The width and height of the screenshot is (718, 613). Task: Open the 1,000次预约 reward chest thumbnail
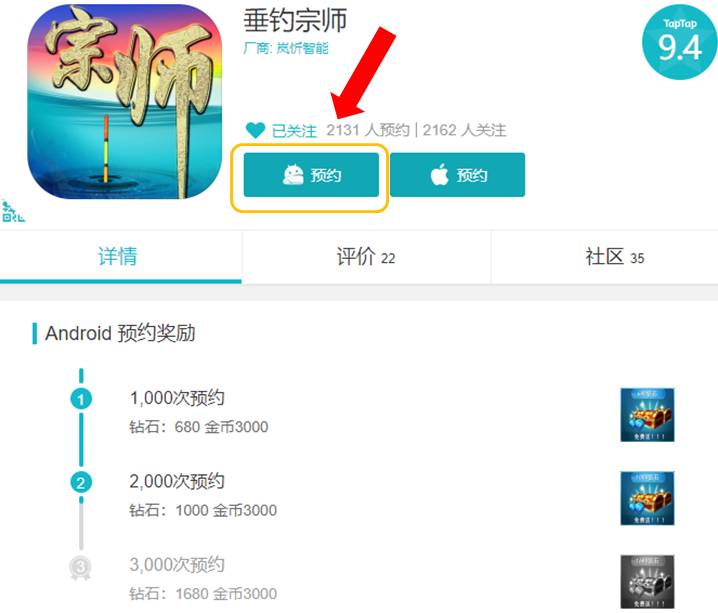pos(647,415)
